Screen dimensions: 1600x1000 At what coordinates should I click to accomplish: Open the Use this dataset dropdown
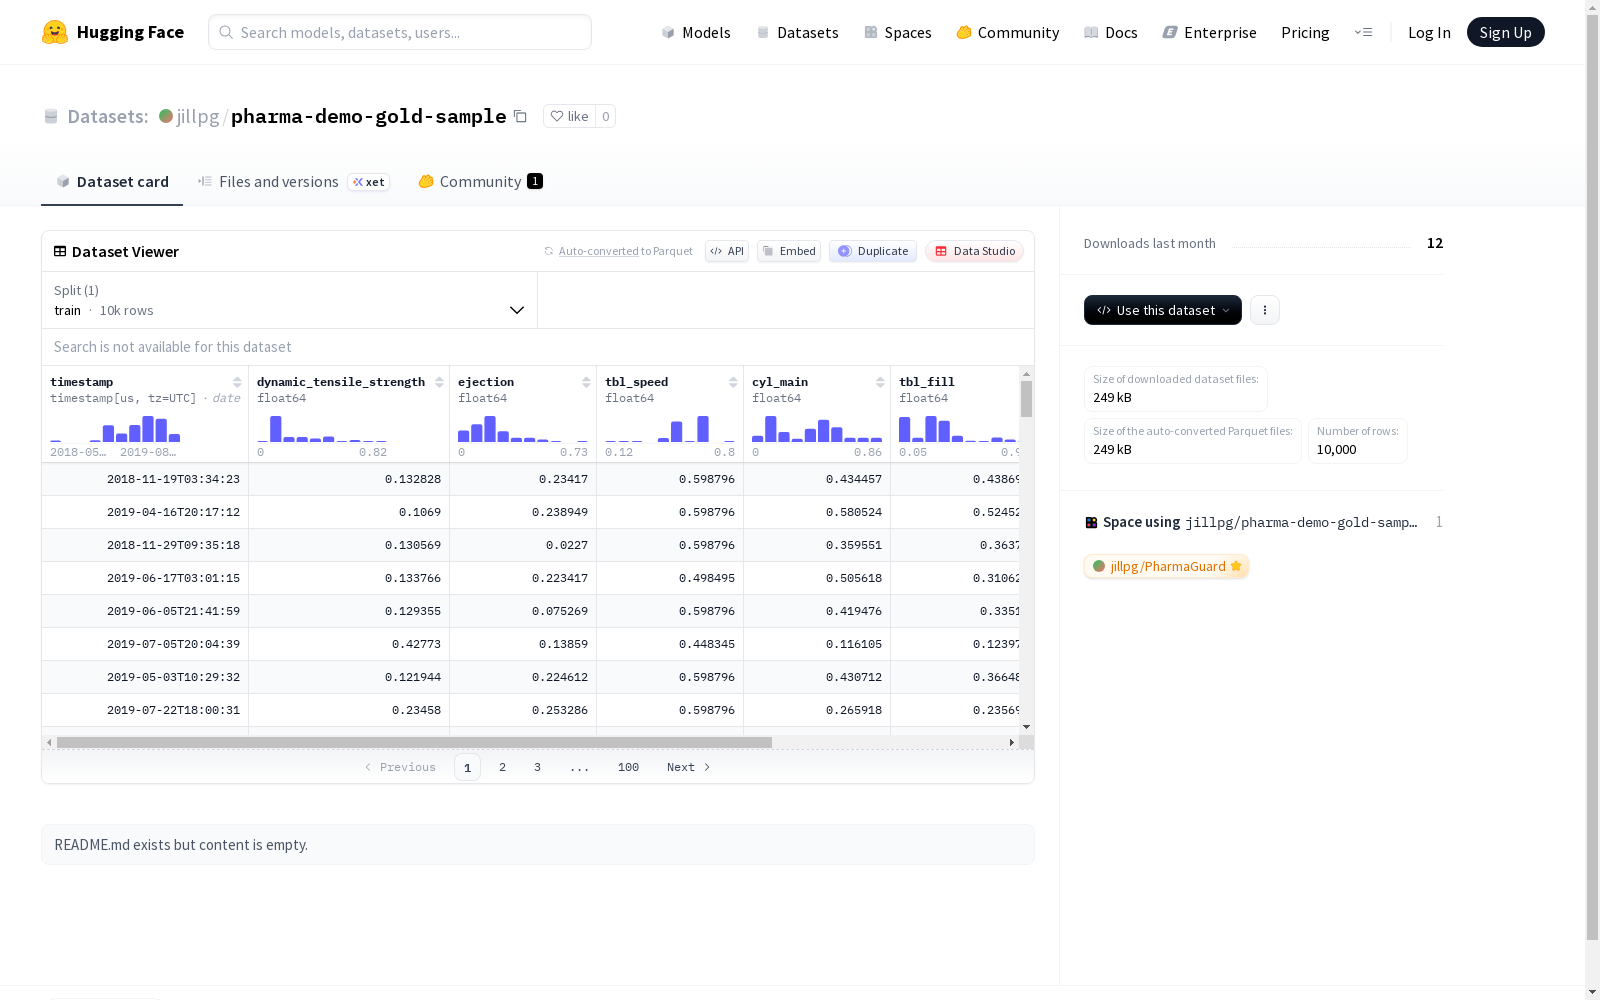pos(1163,310)
